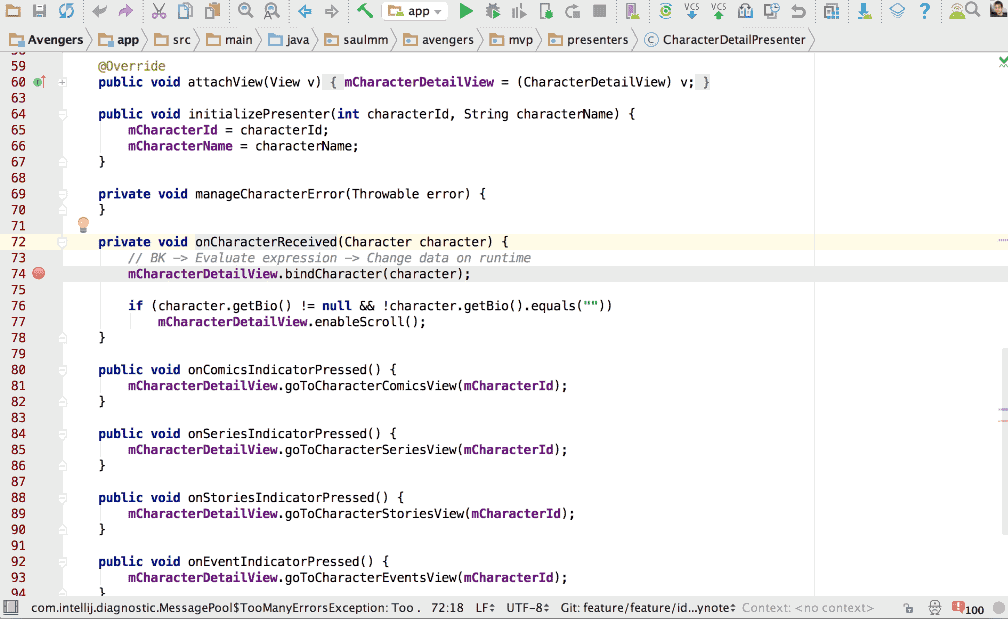Click the intention lightbulb at line 71

point(83,224)
